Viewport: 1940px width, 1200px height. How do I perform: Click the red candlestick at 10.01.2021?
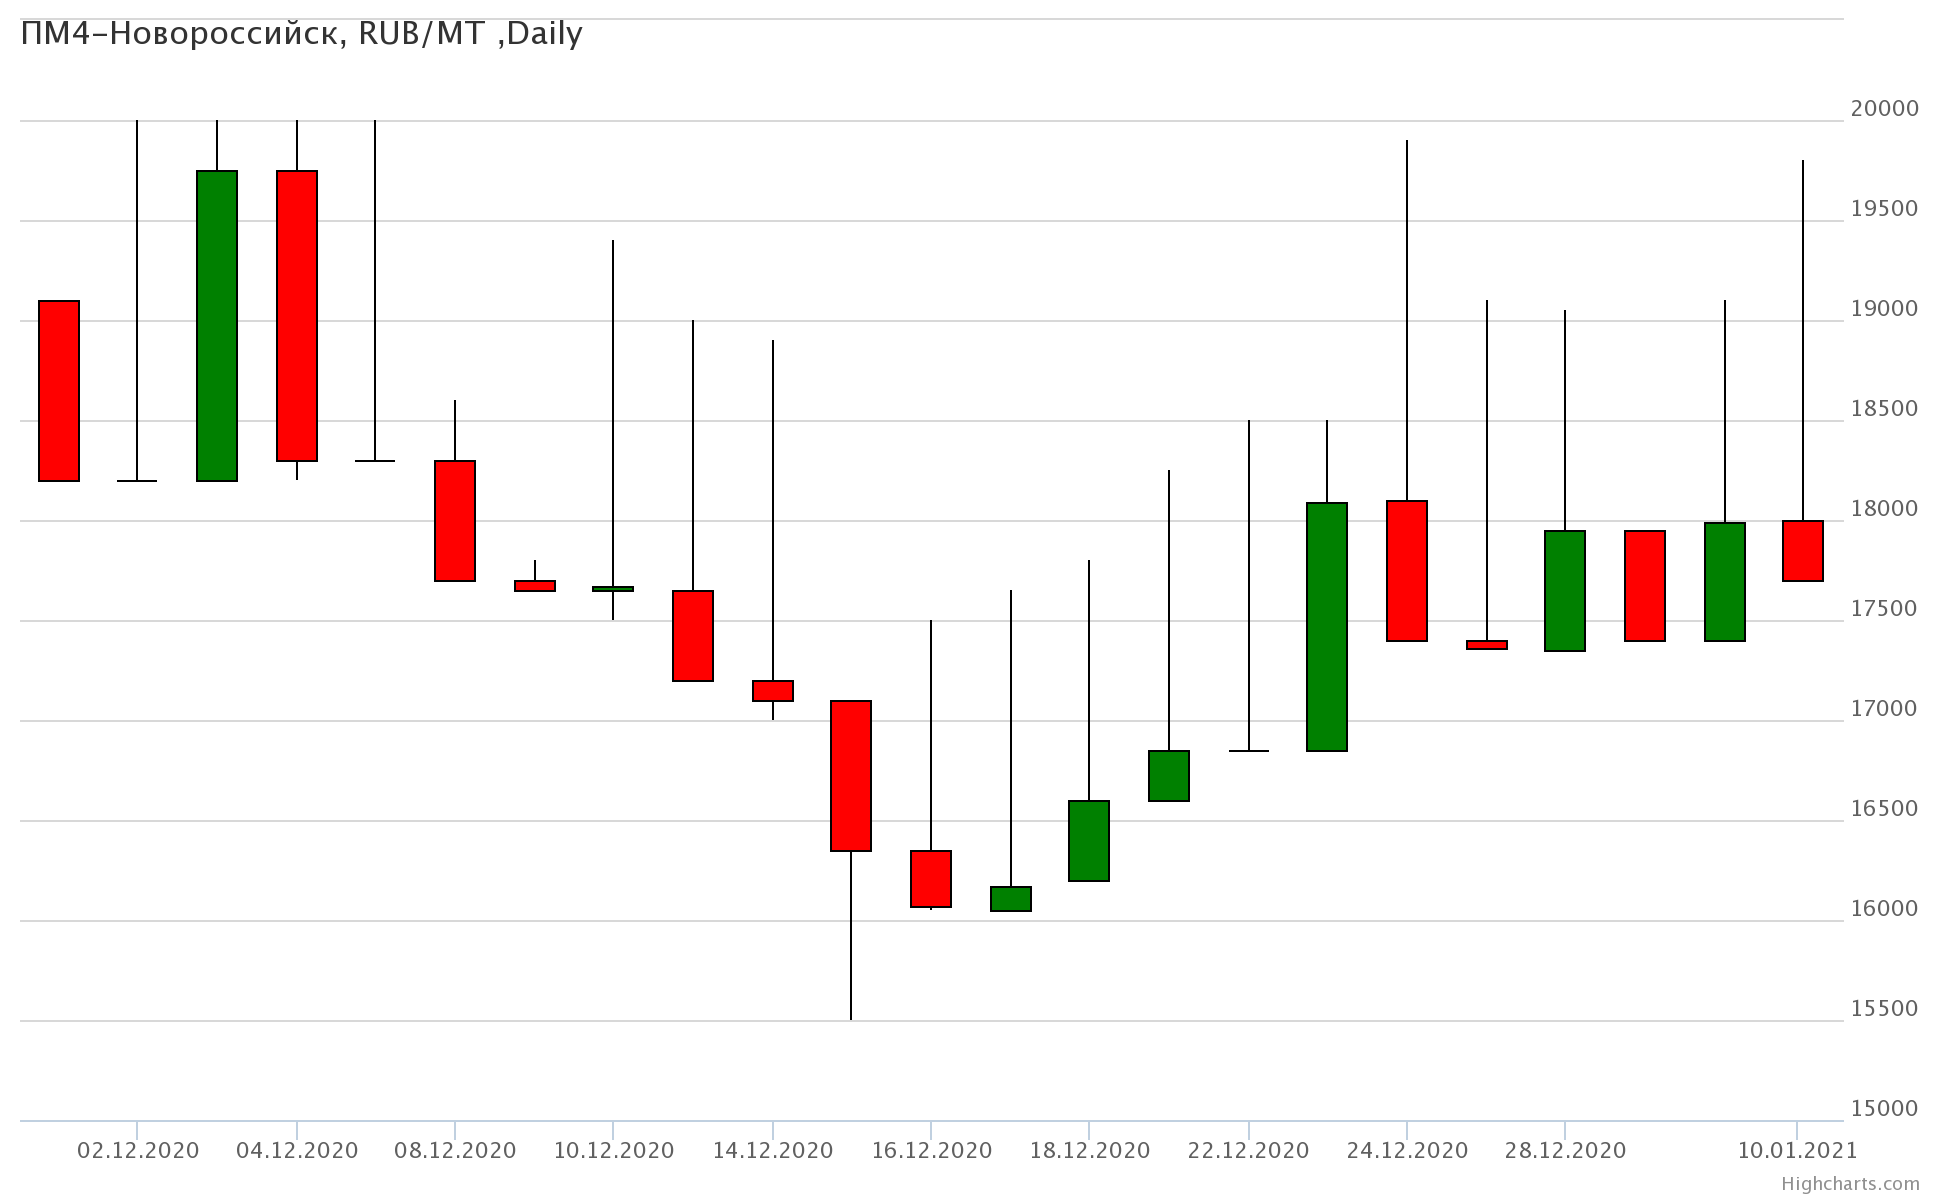click(x=1803, y=551)
